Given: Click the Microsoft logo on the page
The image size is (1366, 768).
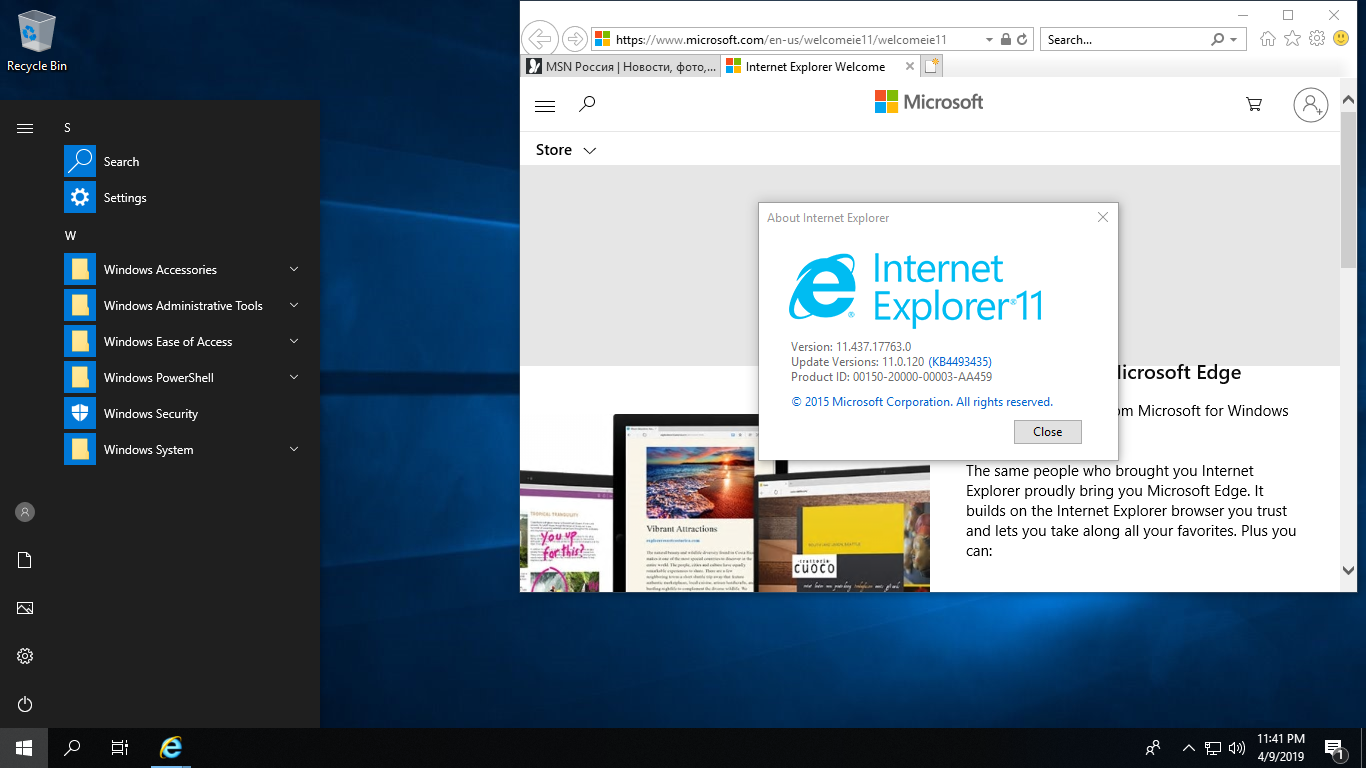Looking at the screenshot, I should [929, 102].
